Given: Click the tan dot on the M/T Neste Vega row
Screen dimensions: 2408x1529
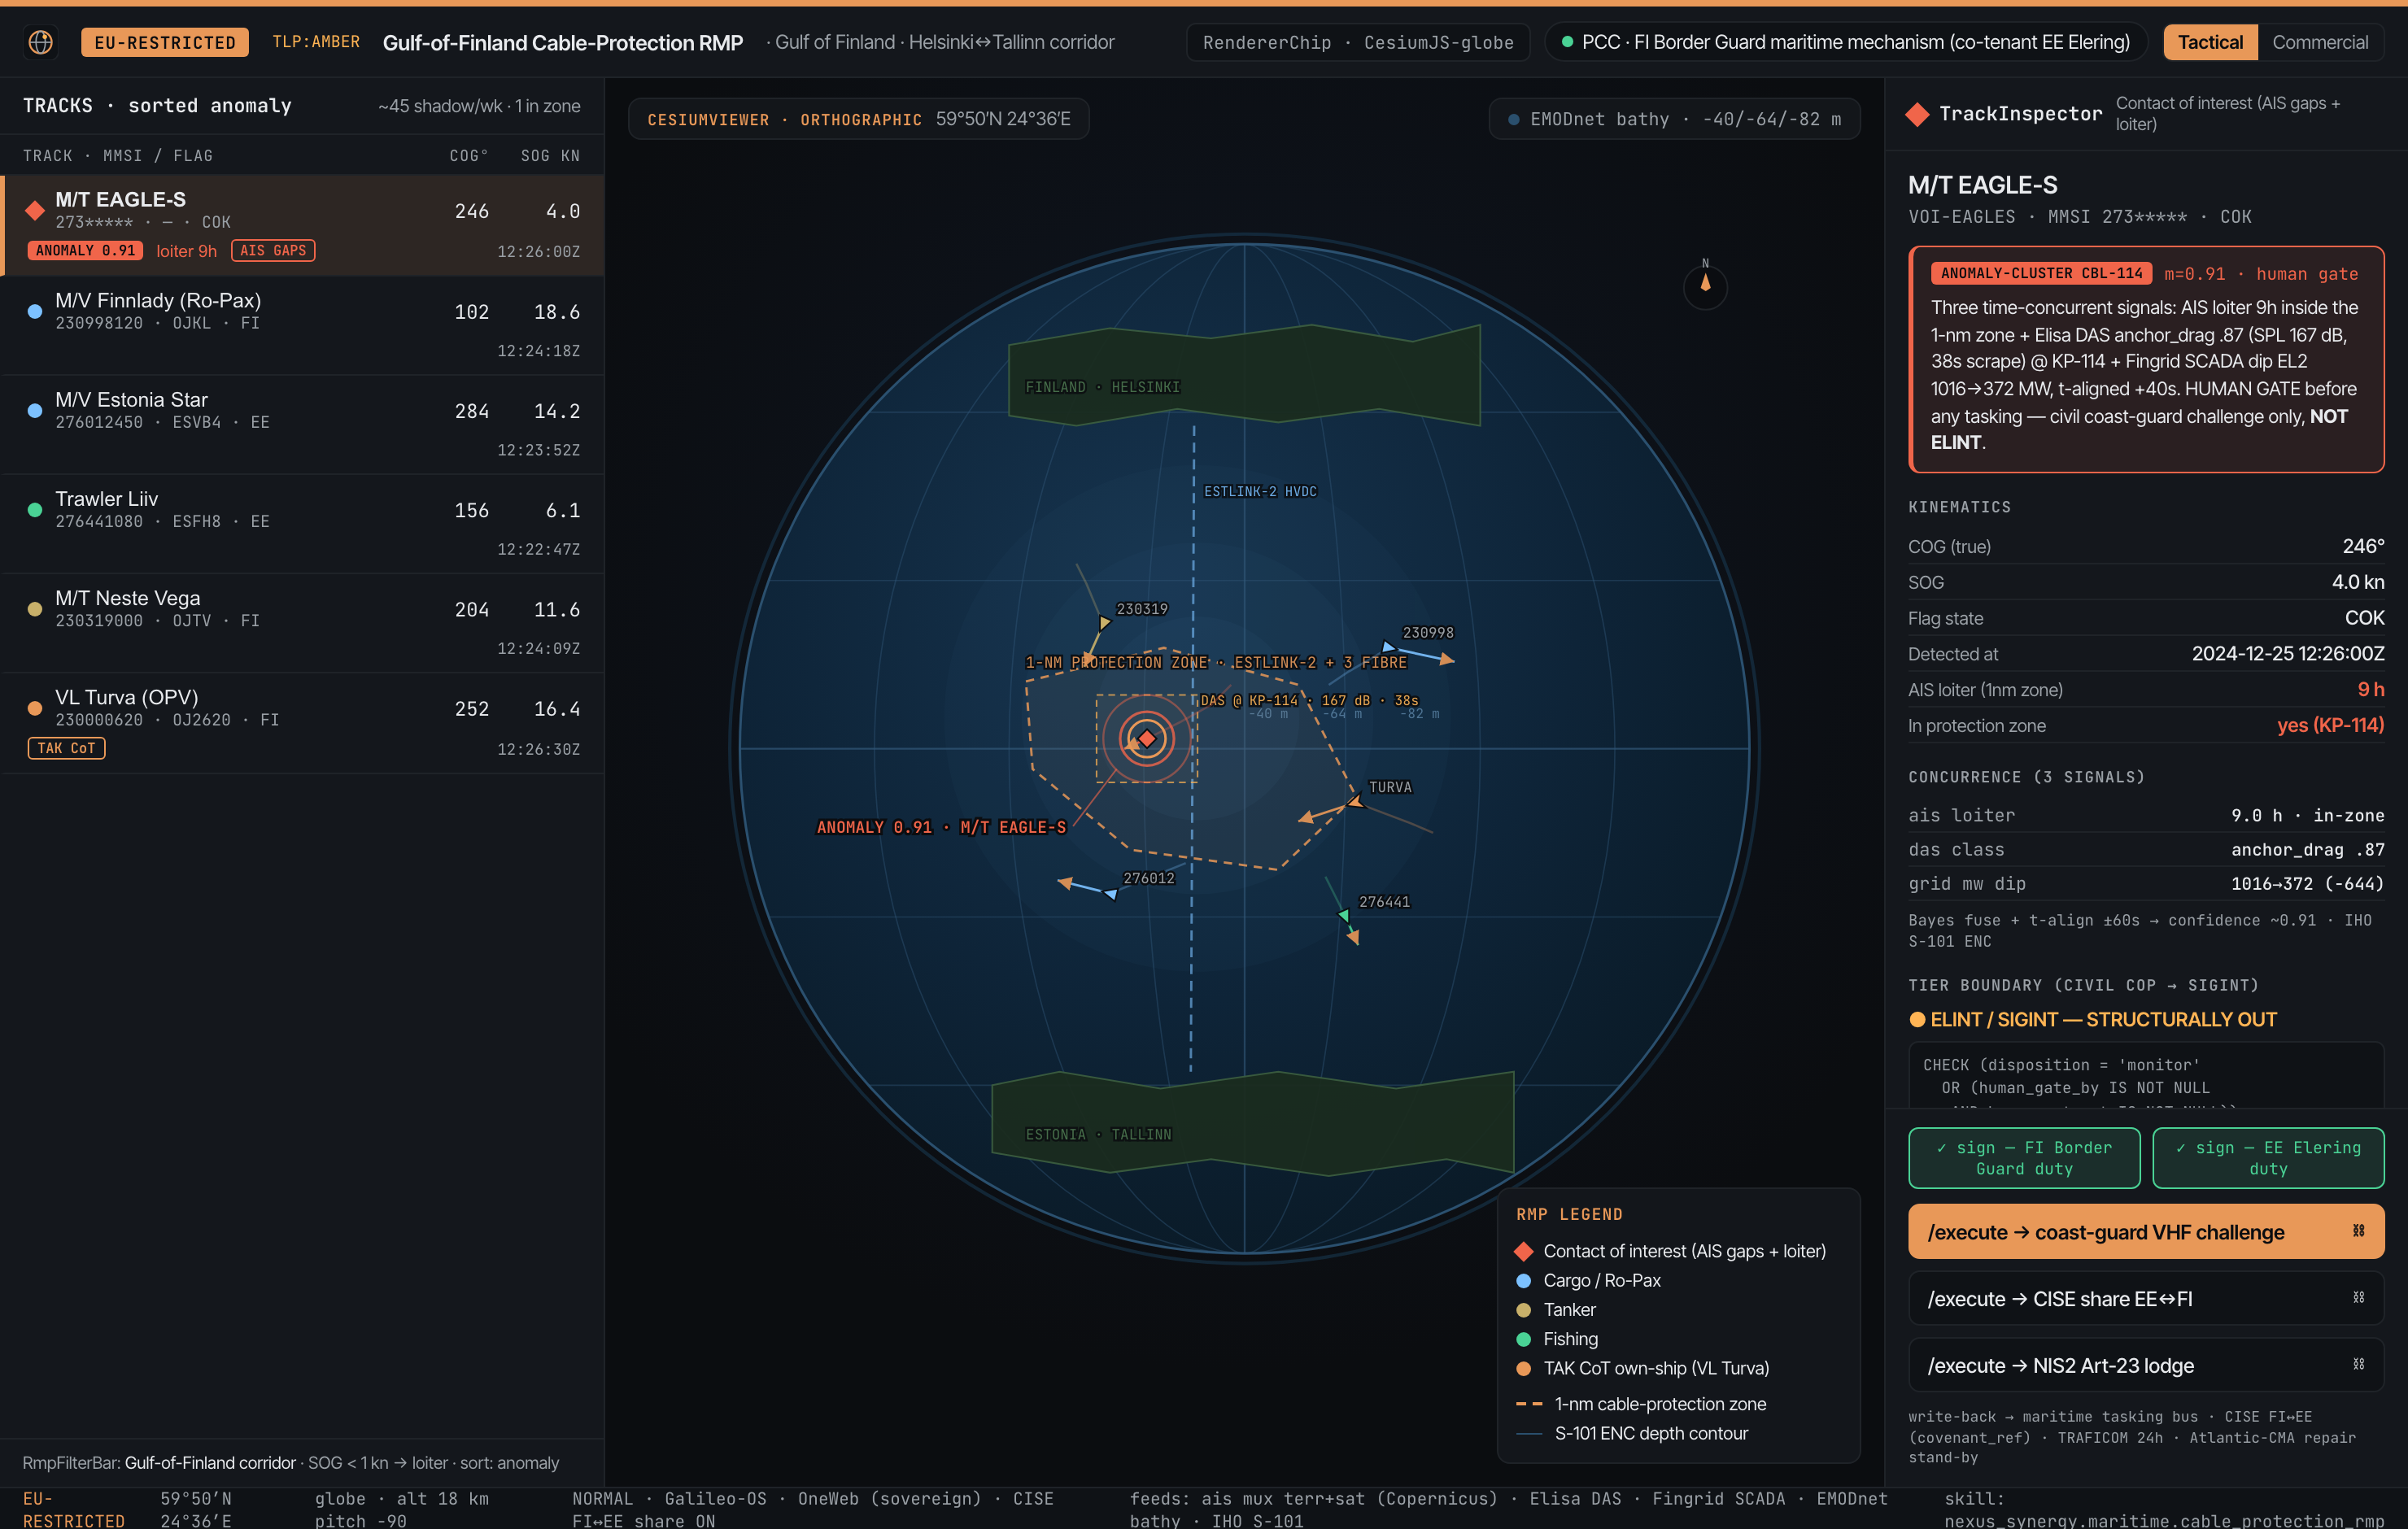Looking at the screenshot, I should tap(35, 608).
